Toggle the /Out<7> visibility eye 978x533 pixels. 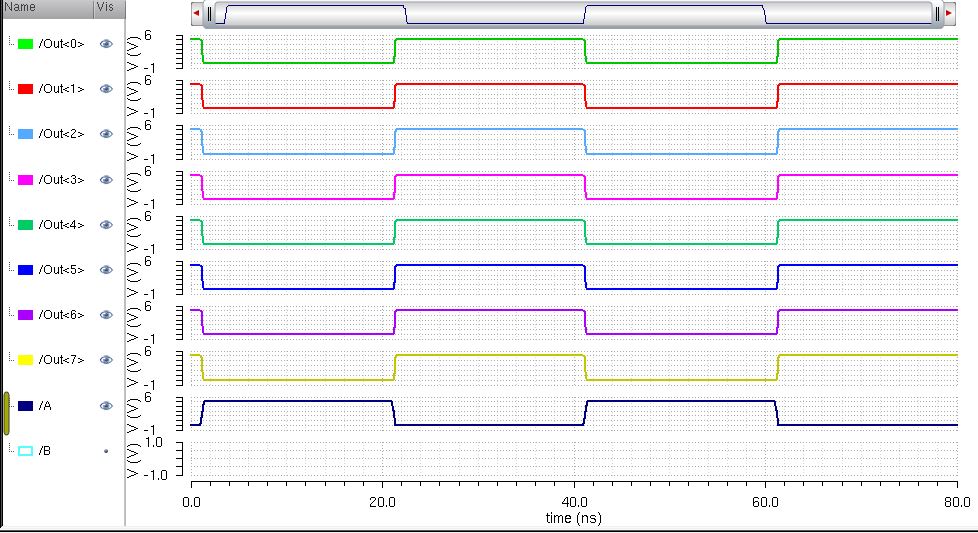(x=106, y=360)
